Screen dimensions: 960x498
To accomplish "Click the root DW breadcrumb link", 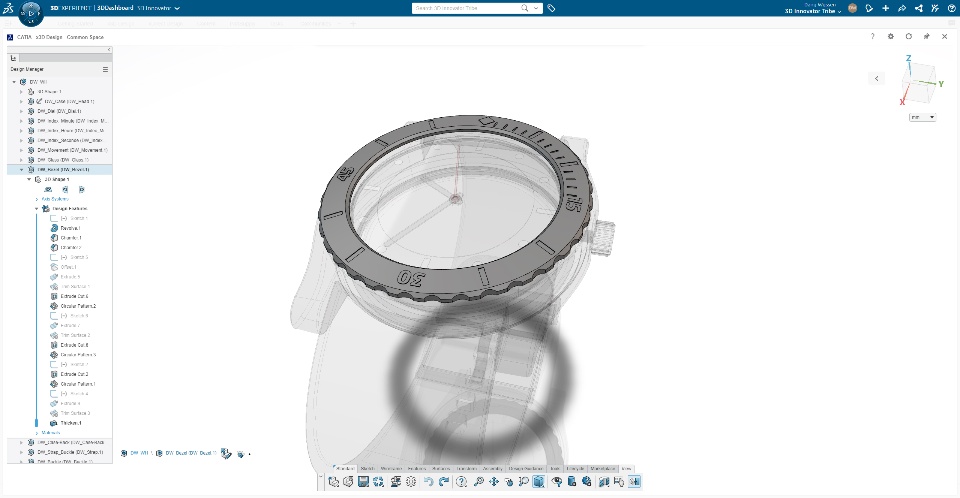I will pos(141,453).
